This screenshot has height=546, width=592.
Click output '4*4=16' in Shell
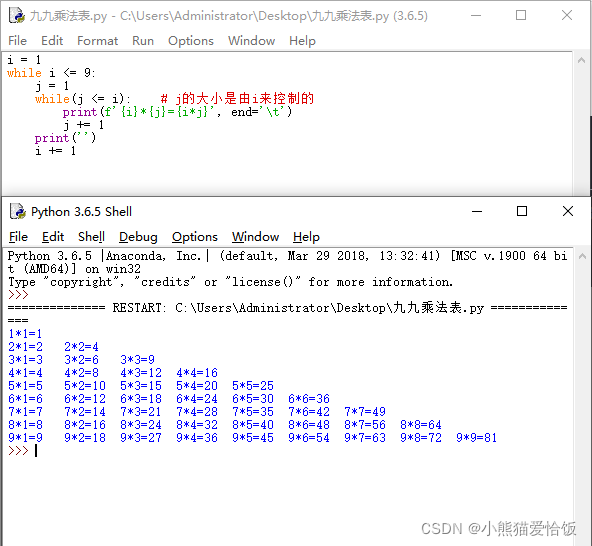click(x=197, y=373)
